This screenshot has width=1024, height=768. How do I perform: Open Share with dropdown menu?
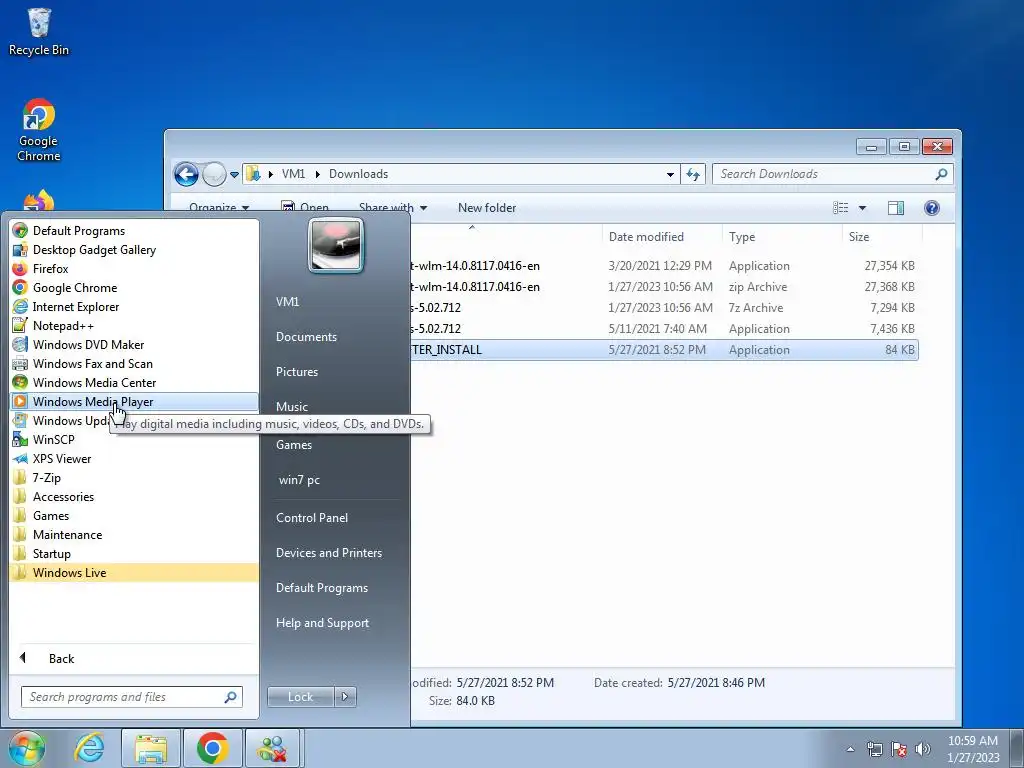click(392, 208)
